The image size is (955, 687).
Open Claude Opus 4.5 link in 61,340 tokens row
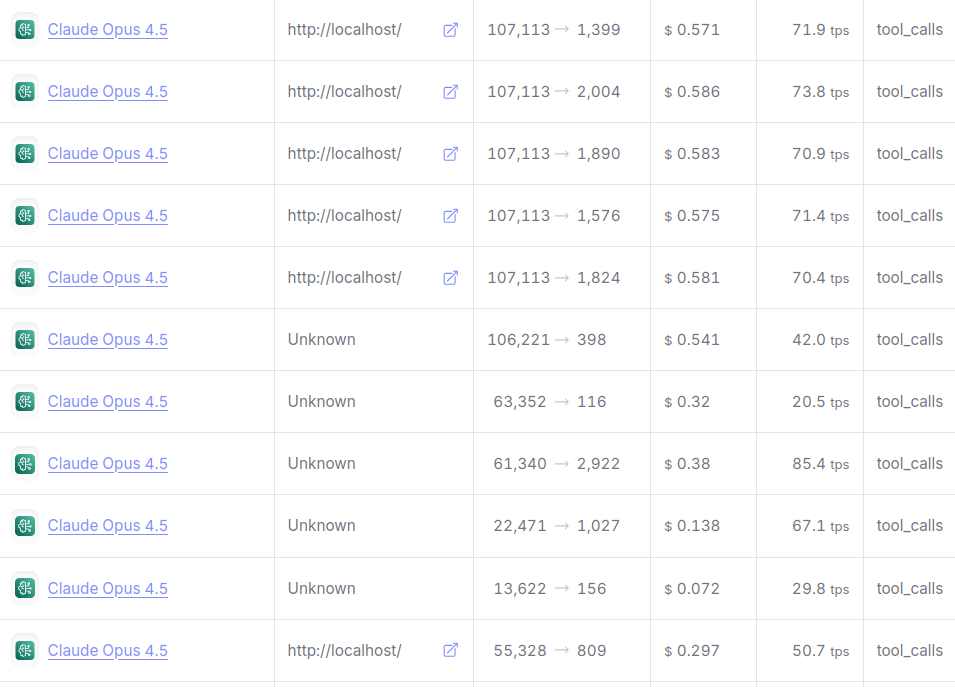pos(108,464)
